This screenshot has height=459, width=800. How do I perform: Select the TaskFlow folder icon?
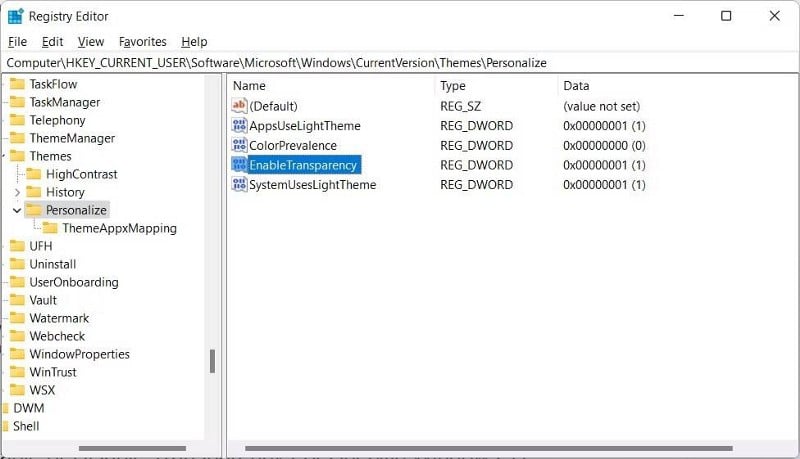click(17, 84)
